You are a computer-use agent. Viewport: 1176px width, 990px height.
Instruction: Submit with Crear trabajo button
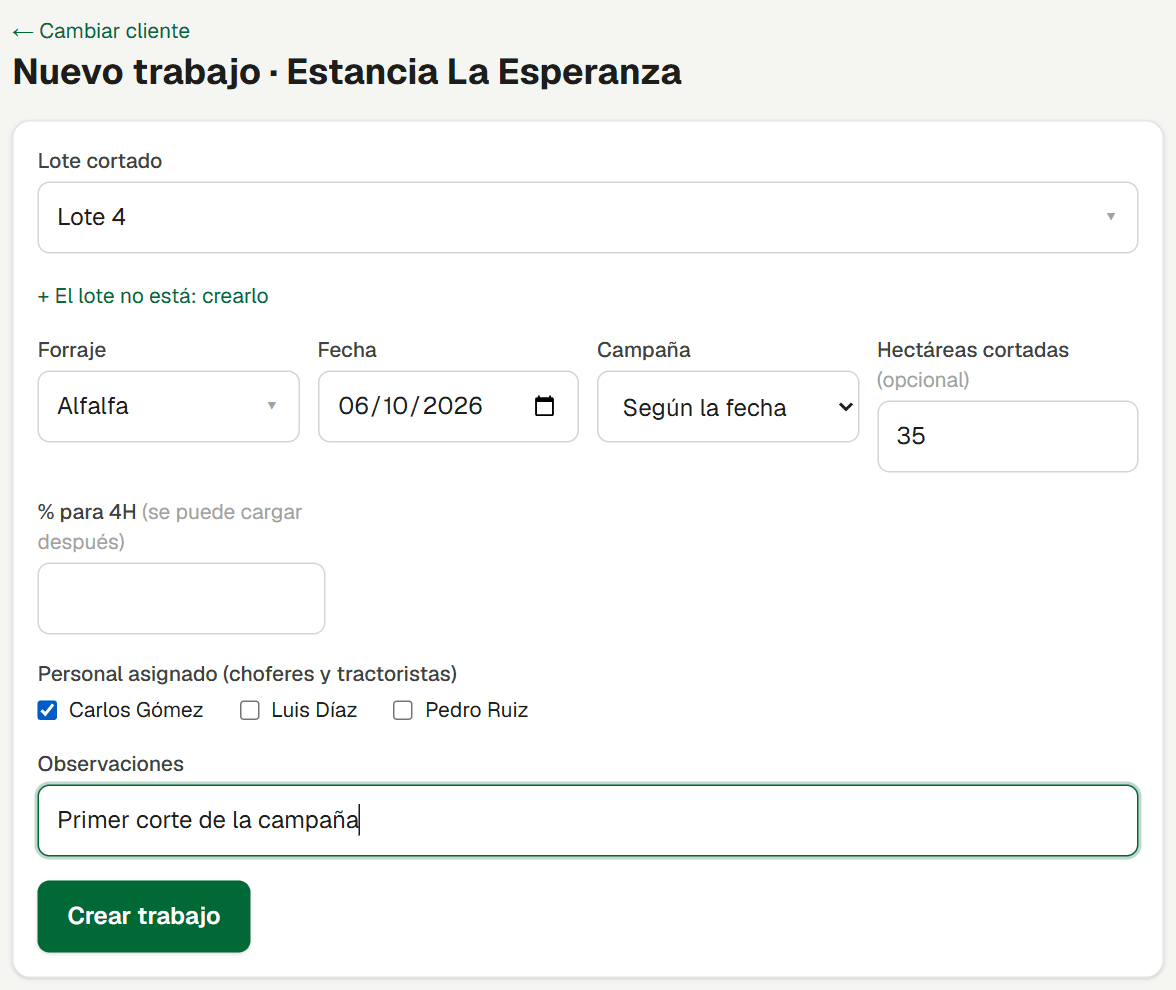coord(144,916)
